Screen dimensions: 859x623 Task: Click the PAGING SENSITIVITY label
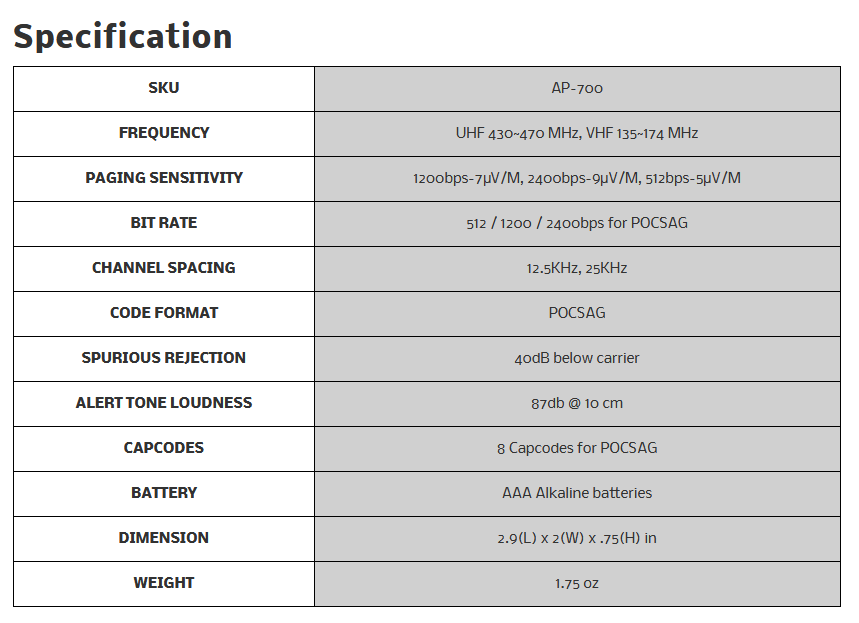pos(164,178)
